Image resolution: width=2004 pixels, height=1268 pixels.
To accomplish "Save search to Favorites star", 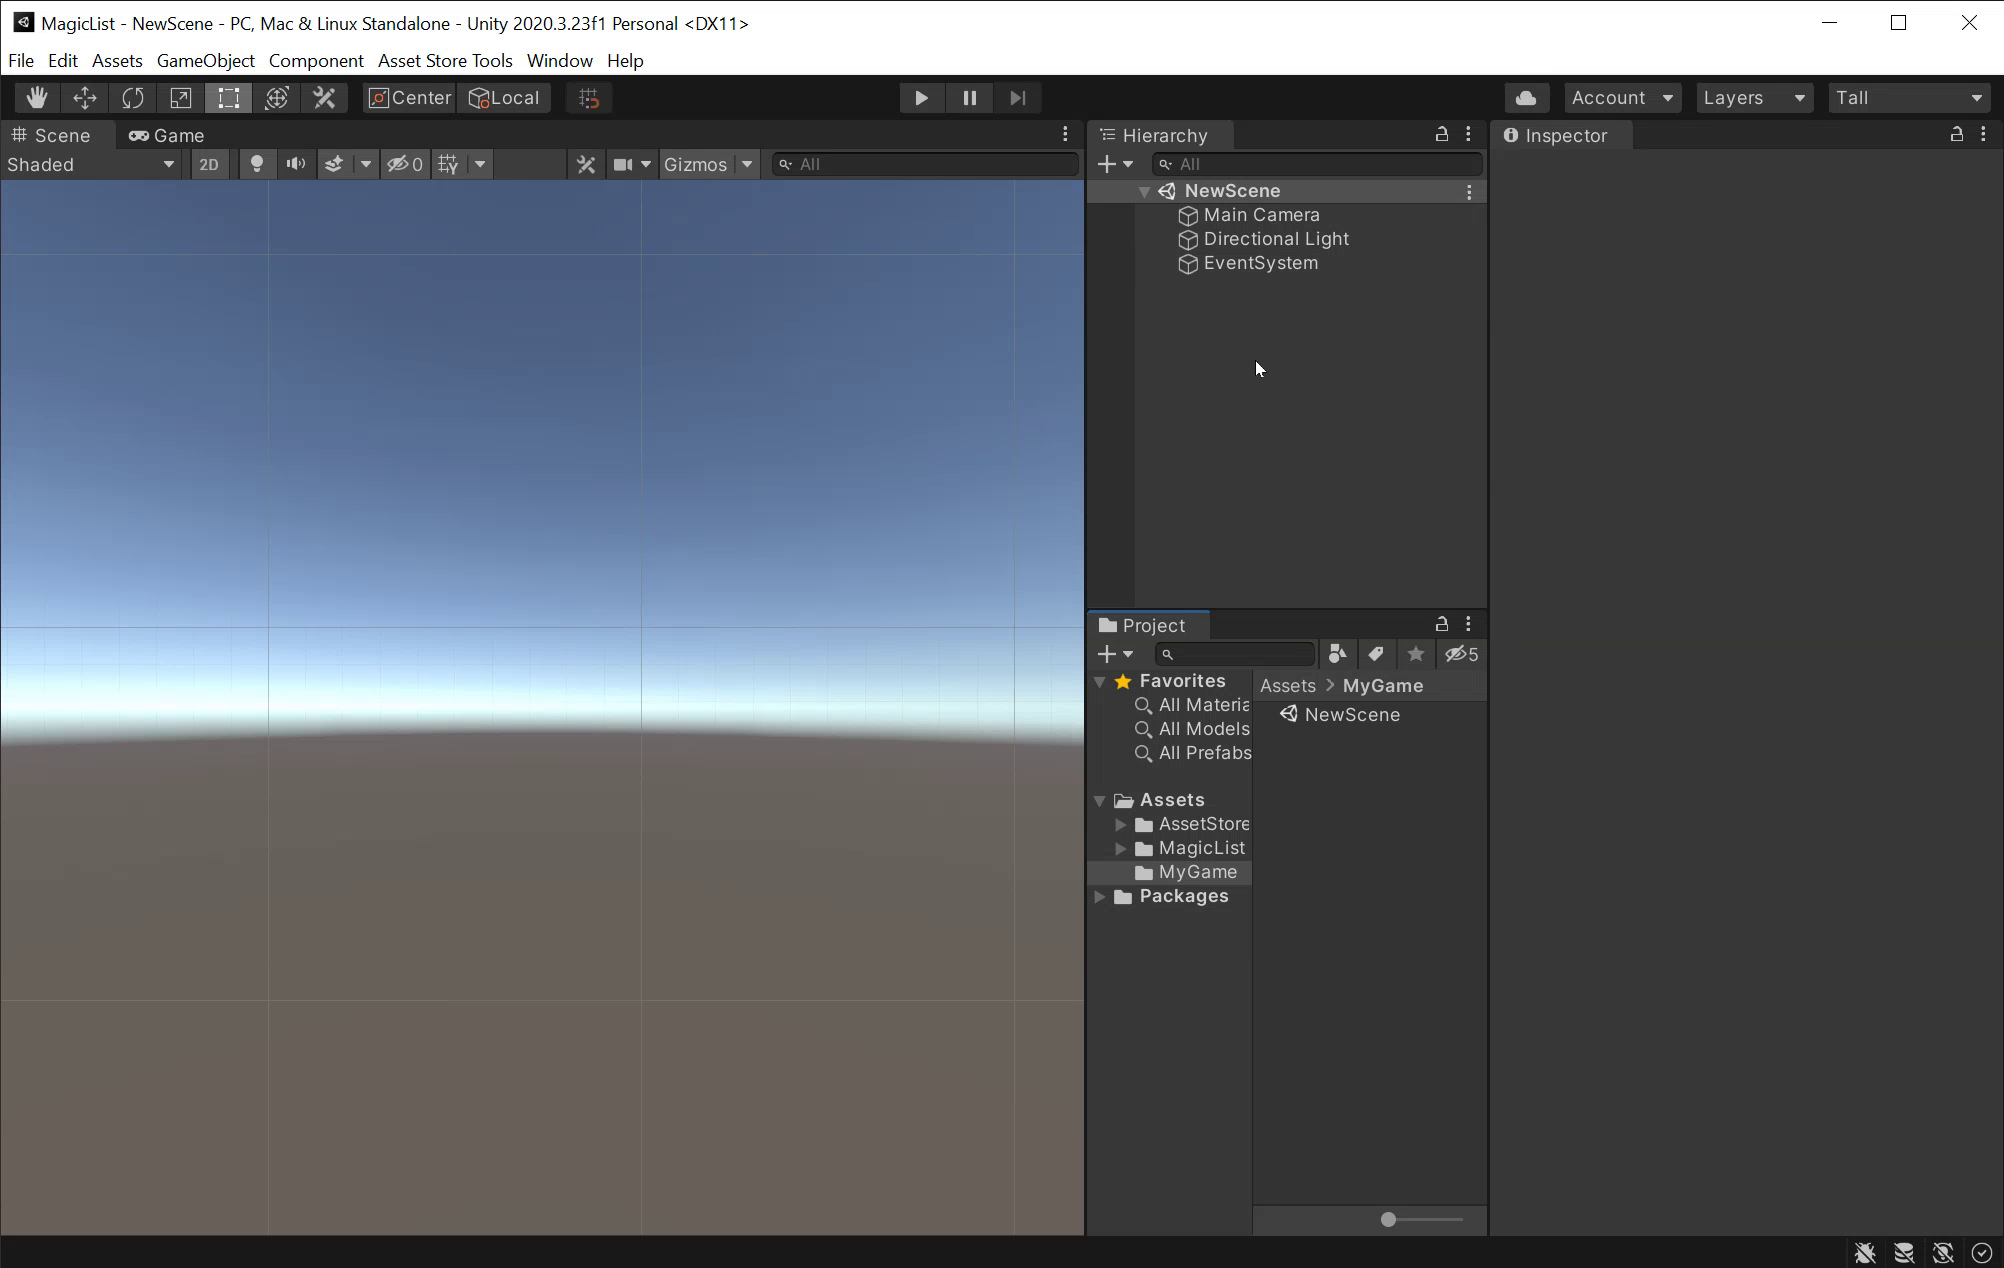I will click(1415, 654).
